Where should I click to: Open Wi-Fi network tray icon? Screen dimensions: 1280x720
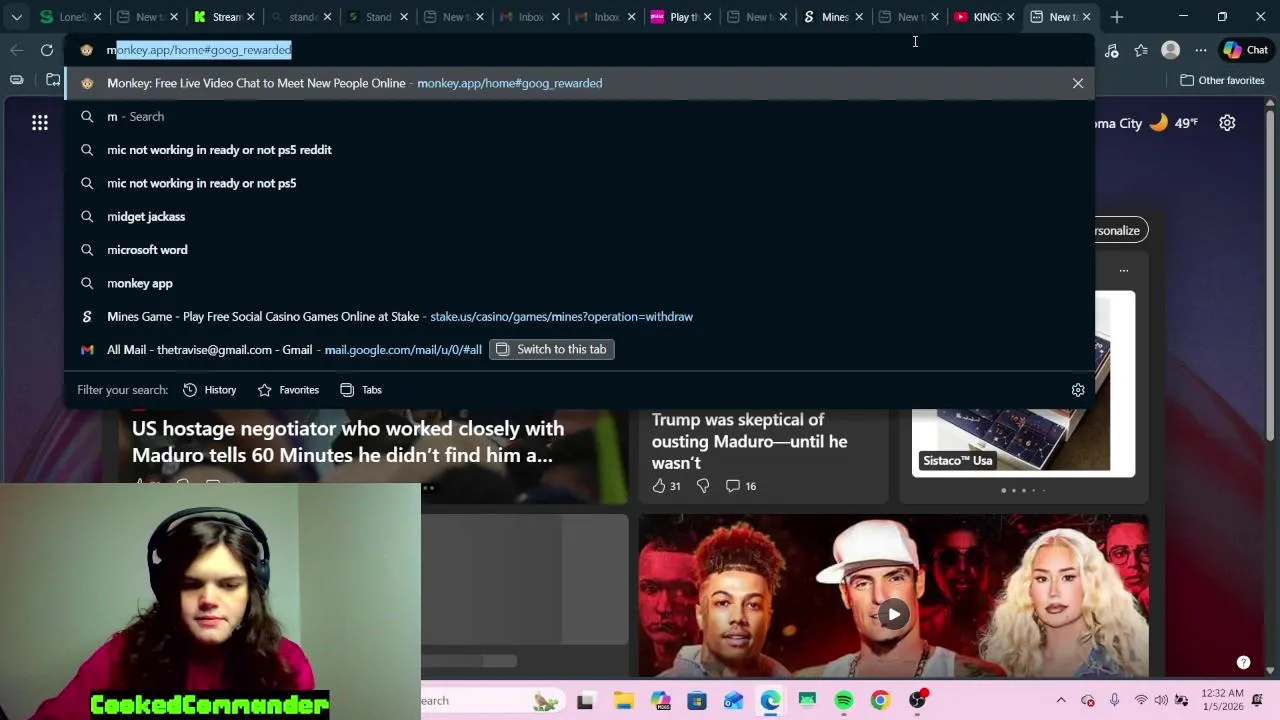[x=1141, y=700]
